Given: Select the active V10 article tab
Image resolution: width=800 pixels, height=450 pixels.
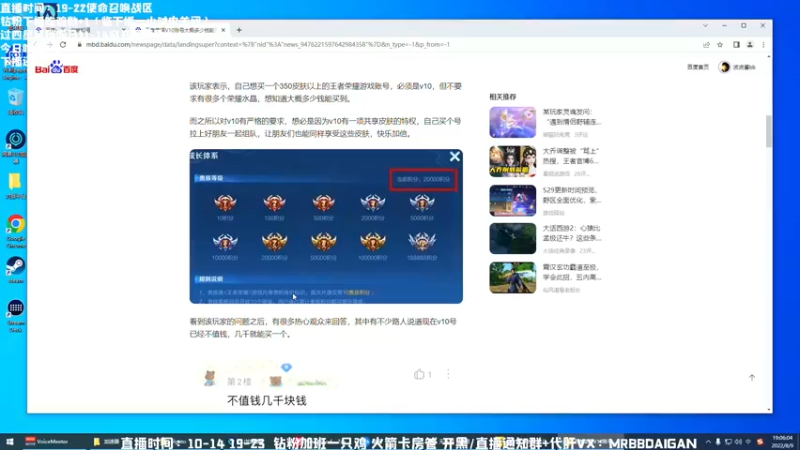Looking at the screenshot, I should 180,30.
